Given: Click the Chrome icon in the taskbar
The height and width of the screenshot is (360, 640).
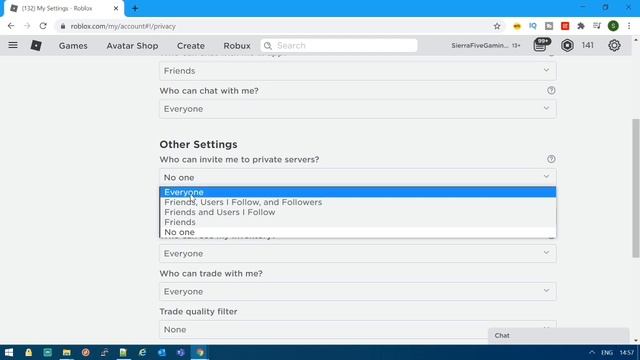Looking at the screenshot, I should [200, 352].
